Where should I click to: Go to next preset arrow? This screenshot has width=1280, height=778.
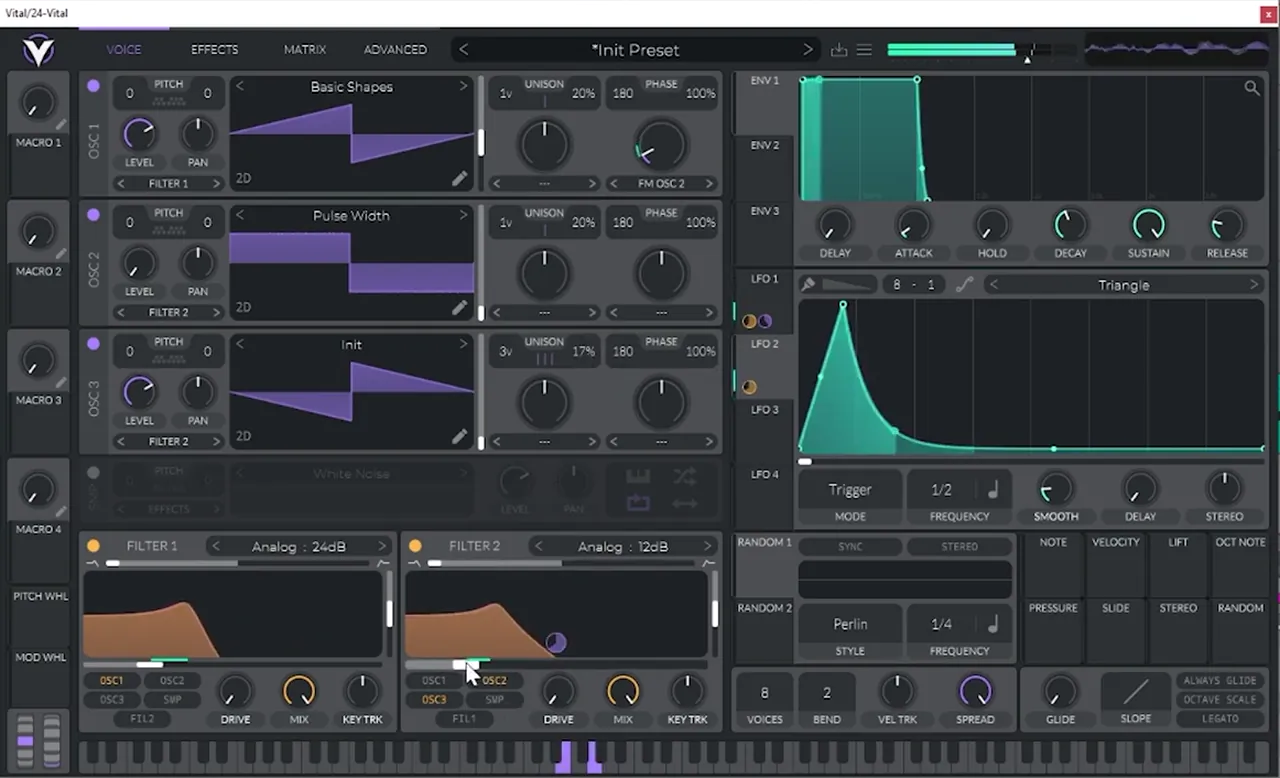(x=808, y=50)
